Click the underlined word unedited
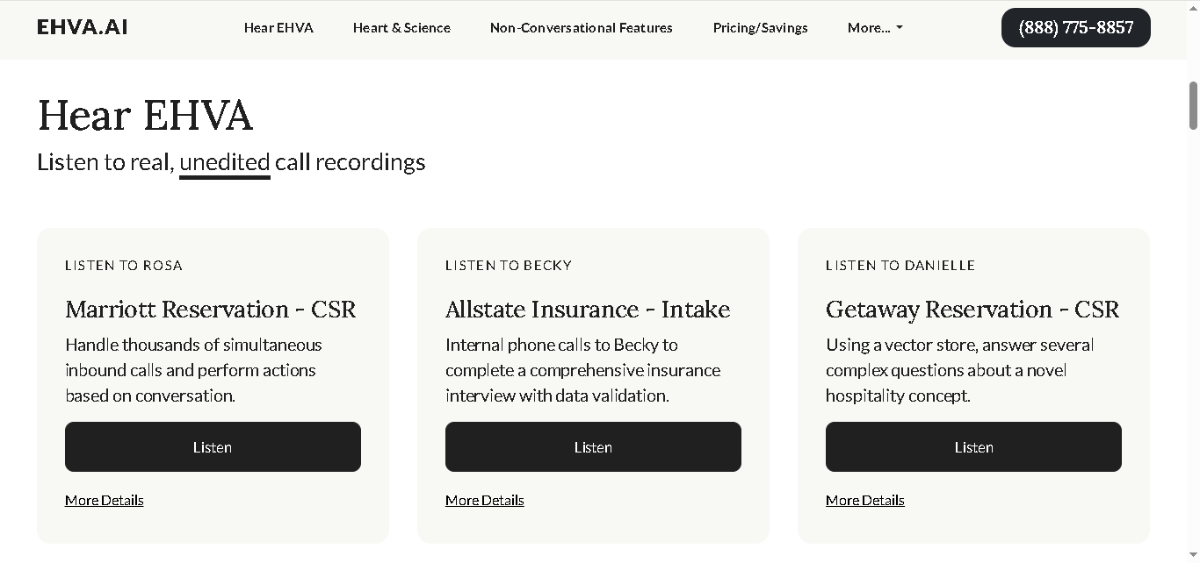Screen dimensions: 1200x563 point(225,162)
